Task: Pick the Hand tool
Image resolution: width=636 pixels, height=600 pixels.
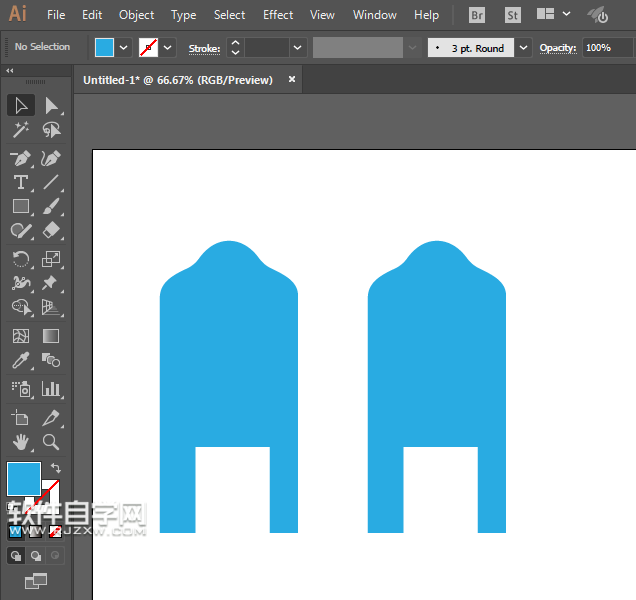Action: tap(20, 441)
